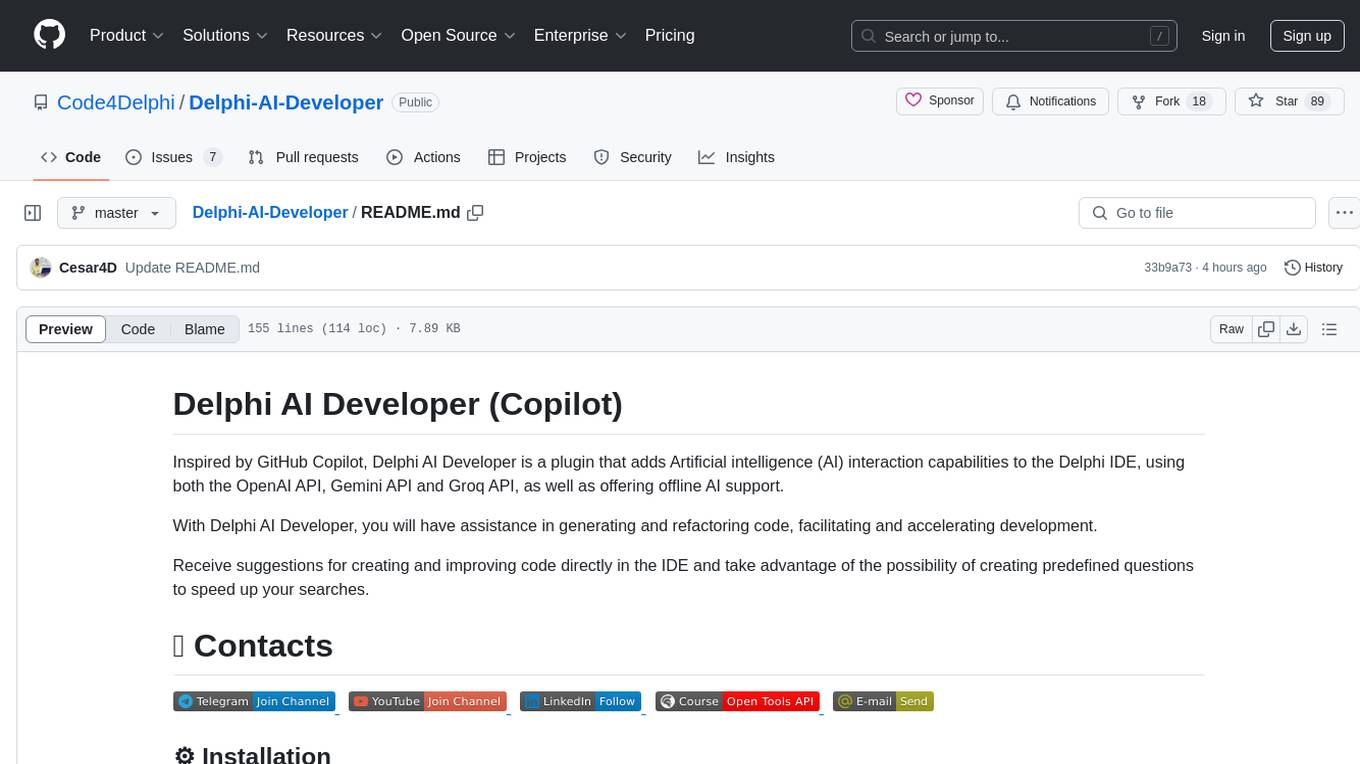This screenshot has height=764, width=1360.
Task: Open the Pricing page
Action: click(x=670, y=35)
